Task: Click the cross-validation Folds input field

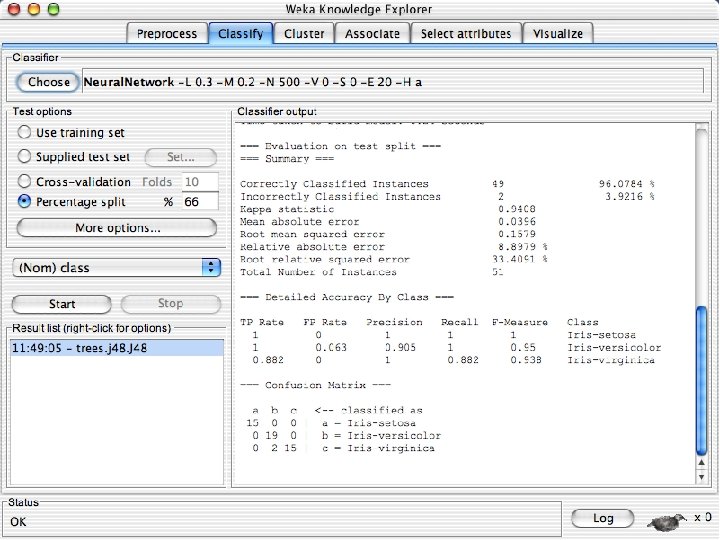Action: 200,182
